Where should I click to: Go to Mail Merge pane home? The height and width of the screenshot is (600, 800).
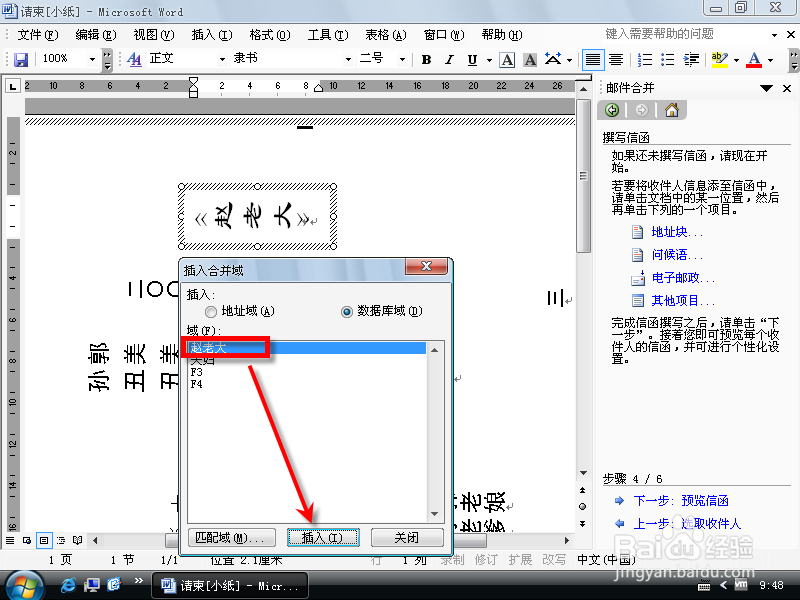click(x=672, y=110)
